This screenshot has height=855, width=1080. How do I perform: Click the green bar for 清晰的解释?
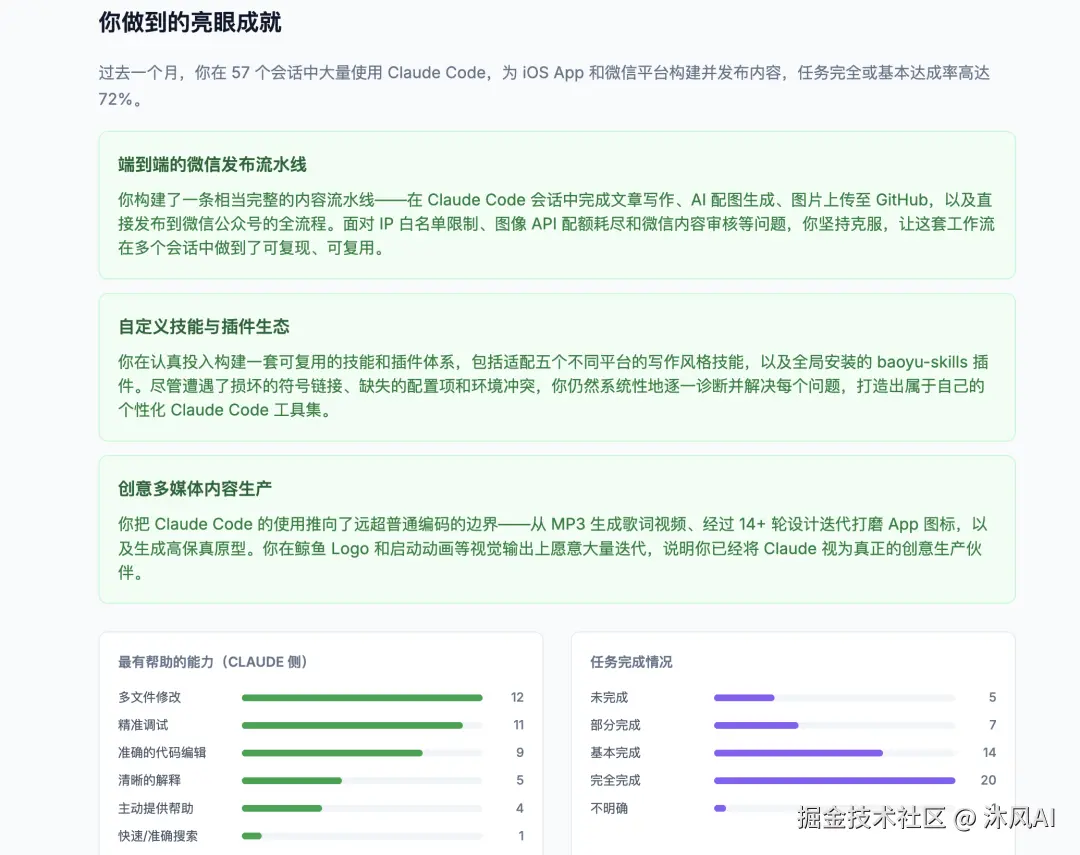click(292, 781)
